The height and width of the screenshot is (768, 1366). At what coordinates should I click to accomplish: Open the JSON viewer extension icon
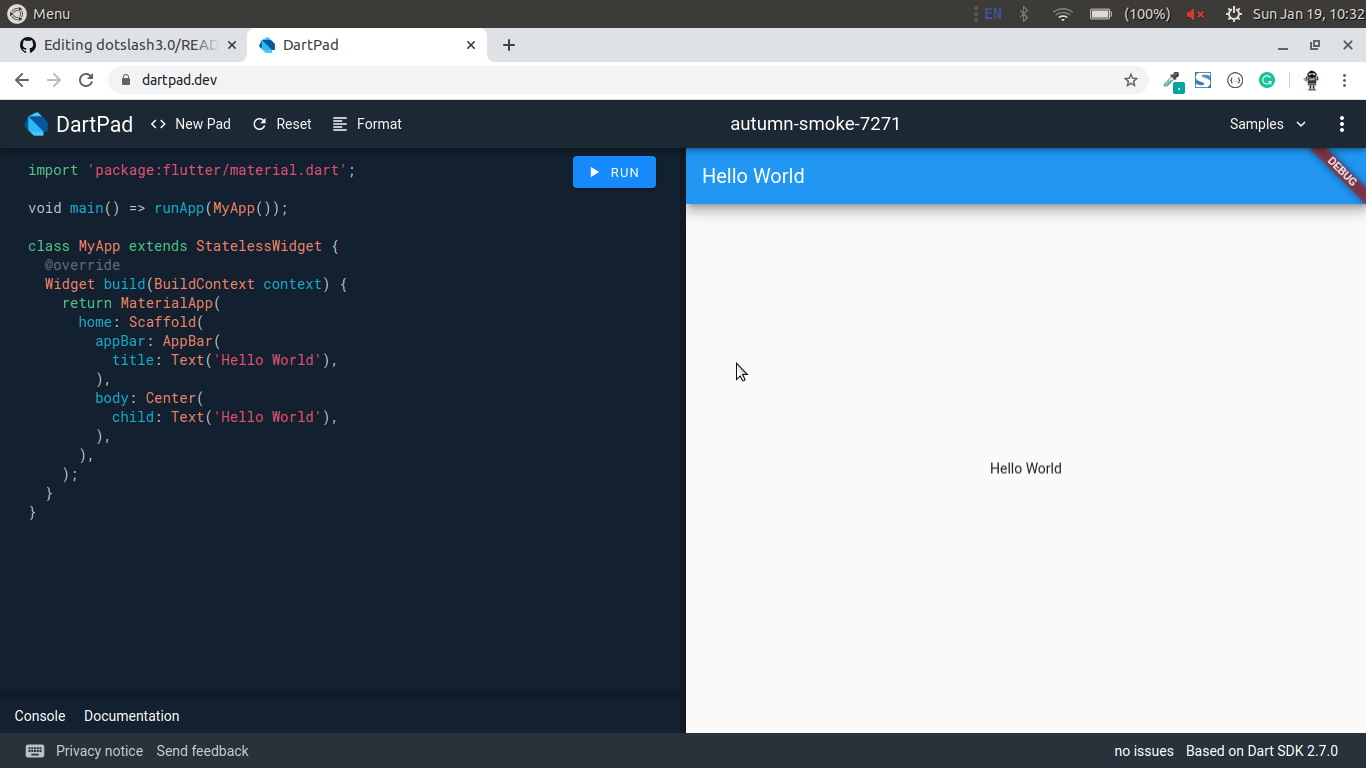coord(1235,80)
